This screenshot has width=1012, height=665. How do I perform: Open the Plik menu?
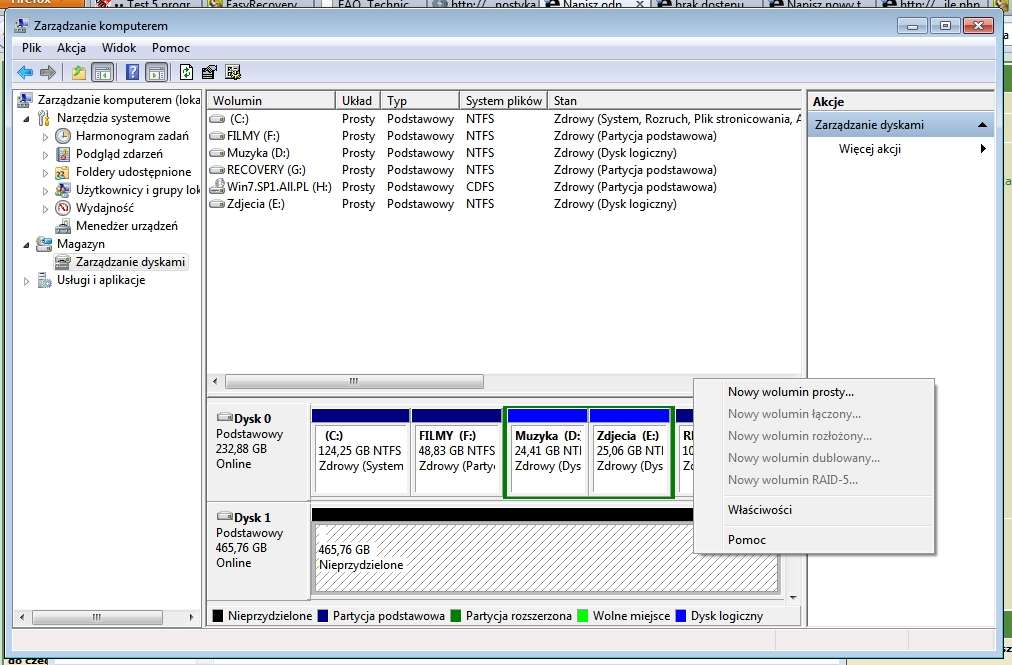[31, 48]
